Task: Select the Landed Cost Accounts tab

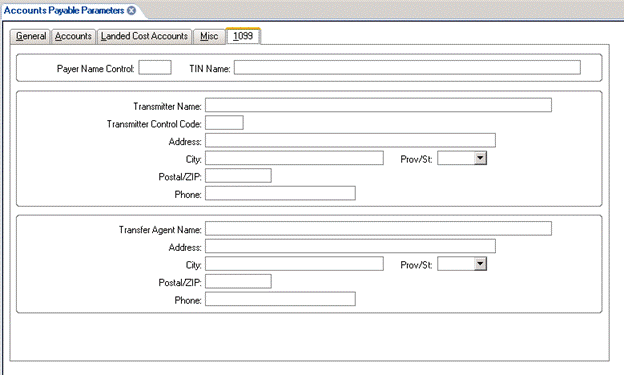Action: point(144,36)
